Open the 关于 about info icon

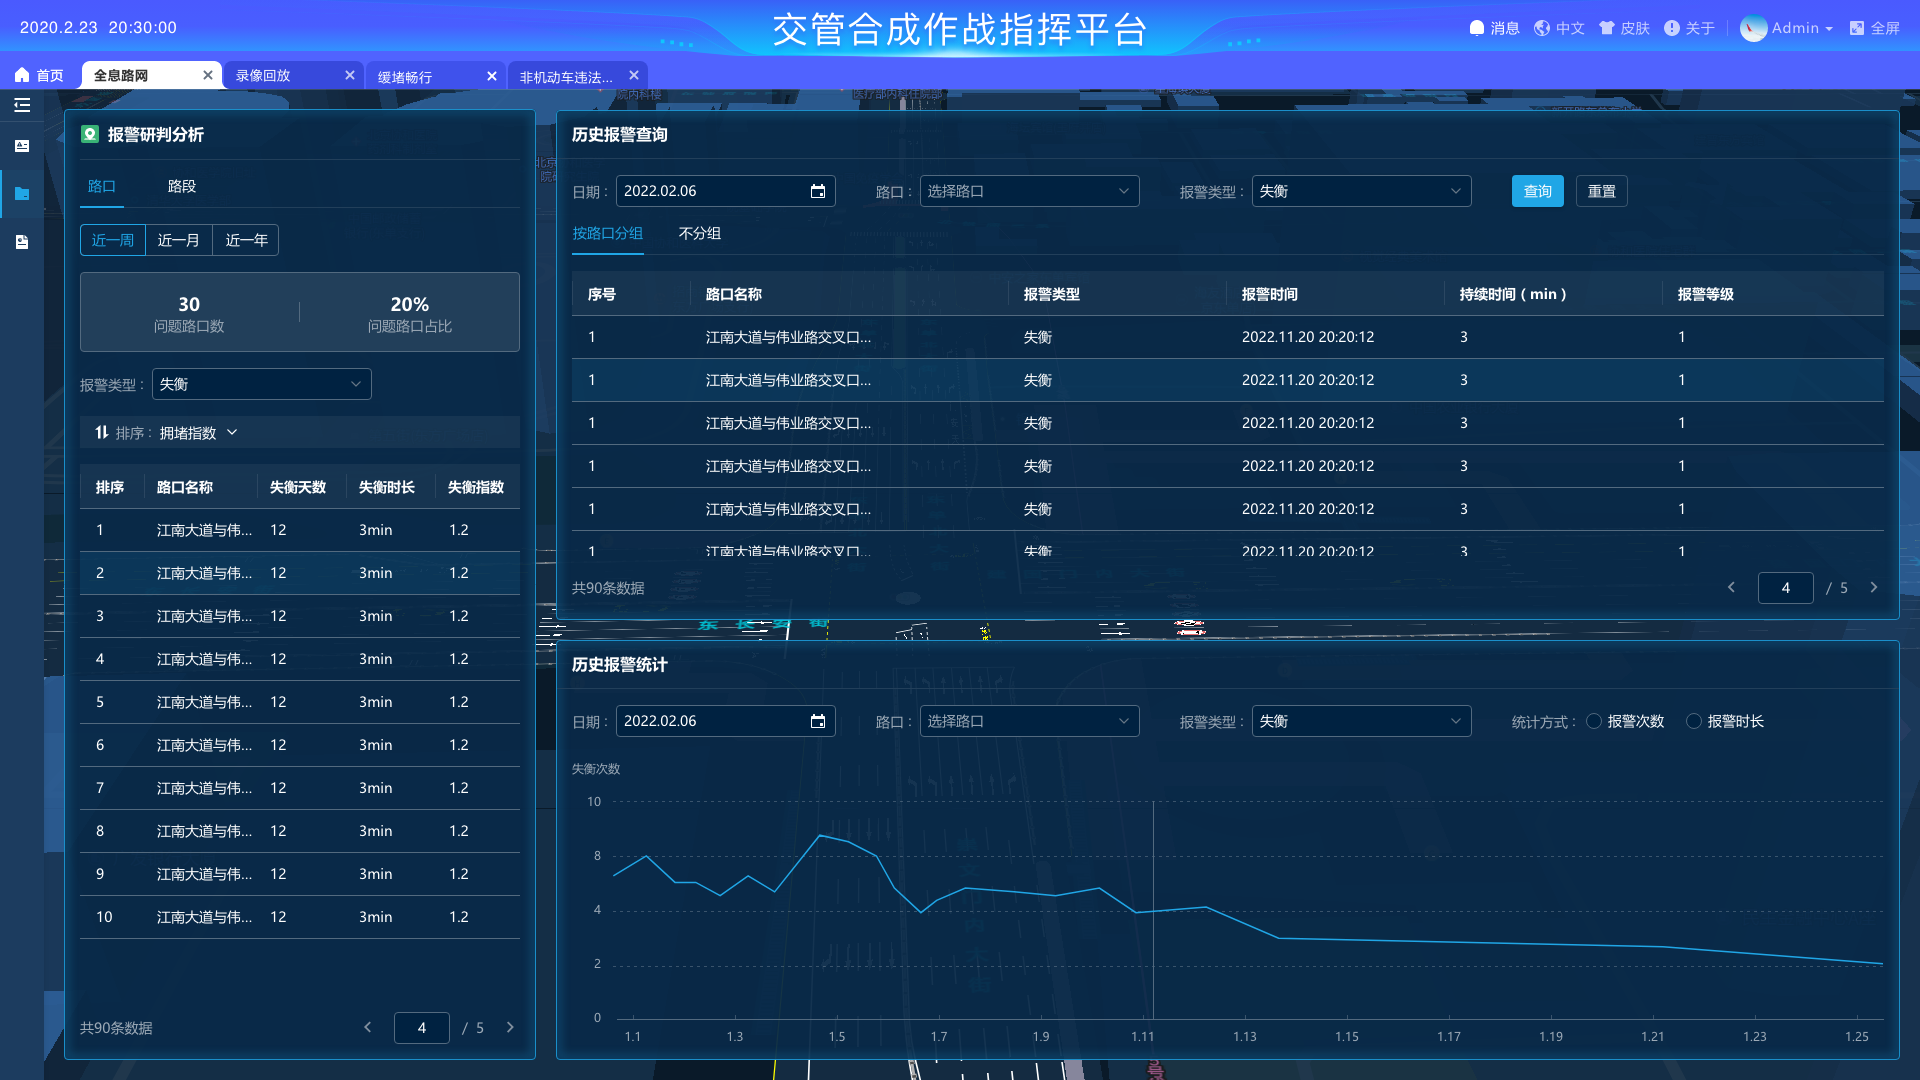click(1672, 28)
